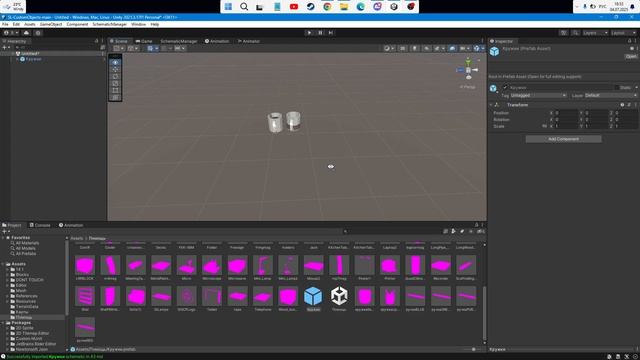640x360 pixels.
Task: Select the Resources folder in Assets tree
Action: 25,301
